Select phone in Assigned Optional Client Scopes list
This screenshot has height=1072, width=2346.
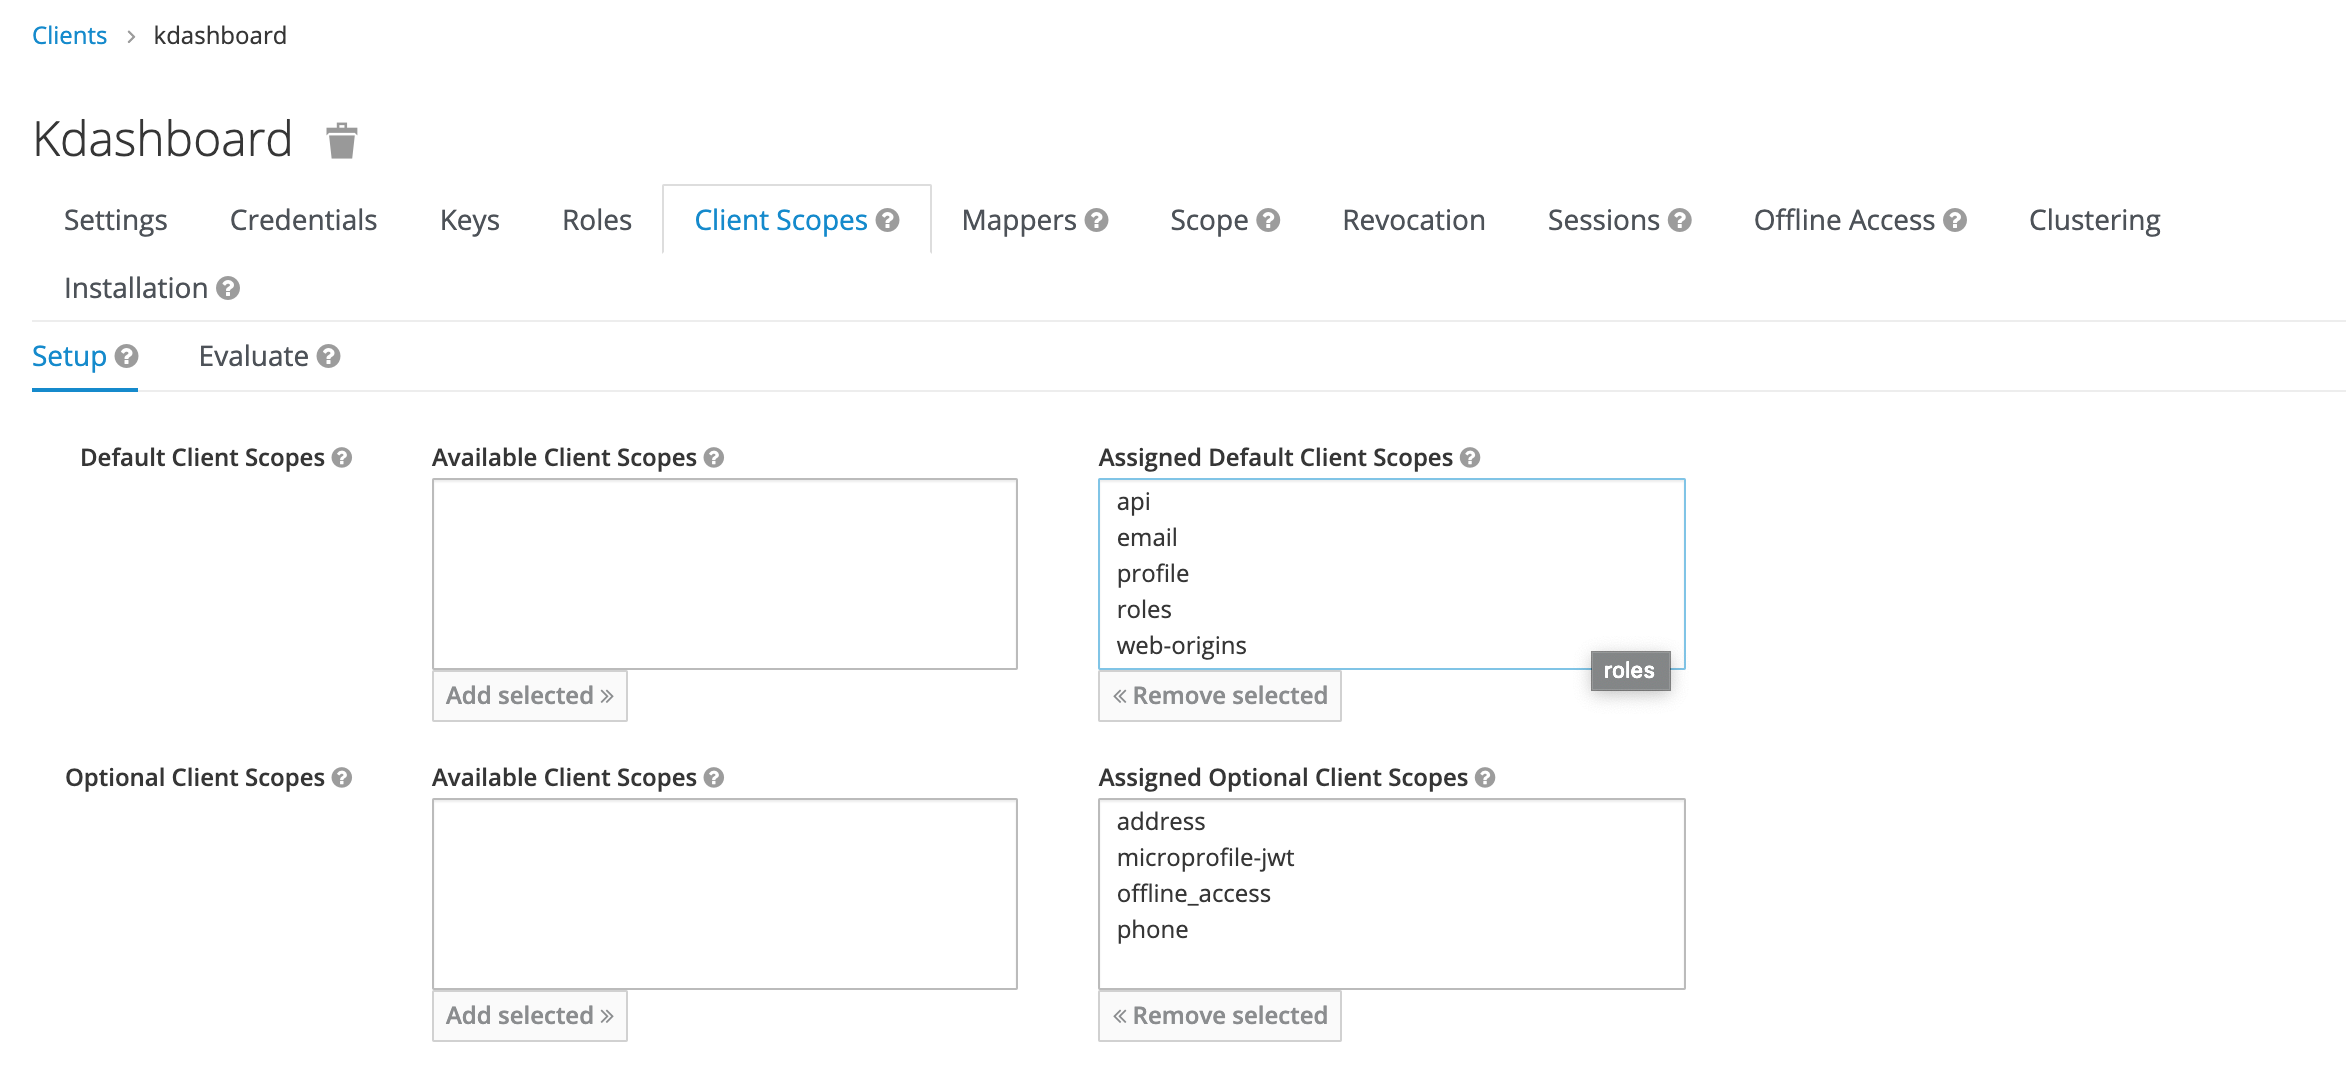click(1152, 929)
